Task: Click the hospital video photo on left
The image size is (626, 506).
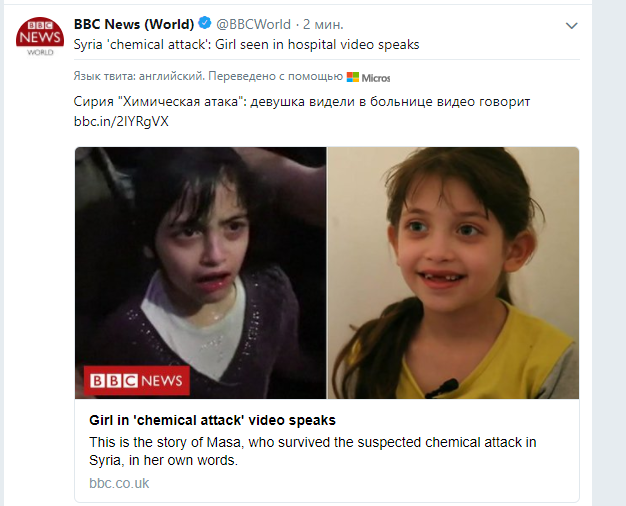Action: tap(200, 273)
